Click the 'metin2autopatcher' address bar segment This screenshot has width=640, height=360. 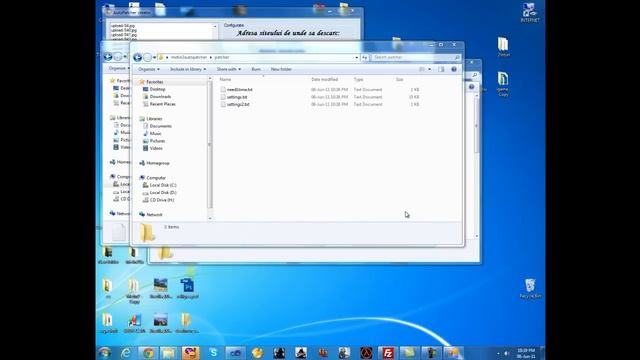click(x=189, y=58)
